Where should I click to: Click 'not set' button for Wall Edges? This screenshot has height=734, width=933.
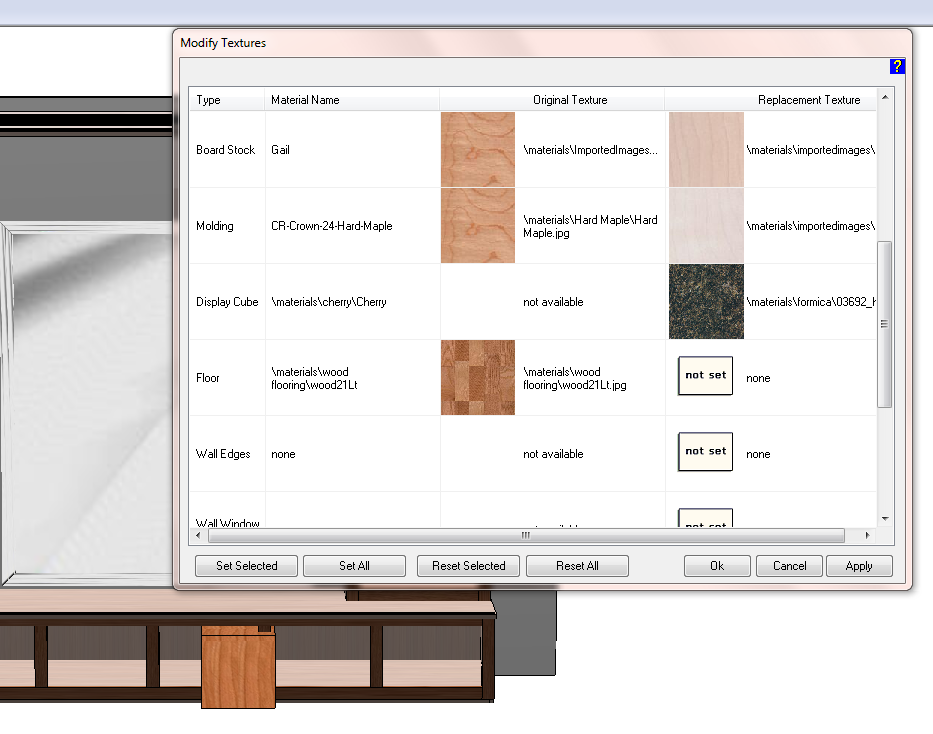(x=705, y=452)
